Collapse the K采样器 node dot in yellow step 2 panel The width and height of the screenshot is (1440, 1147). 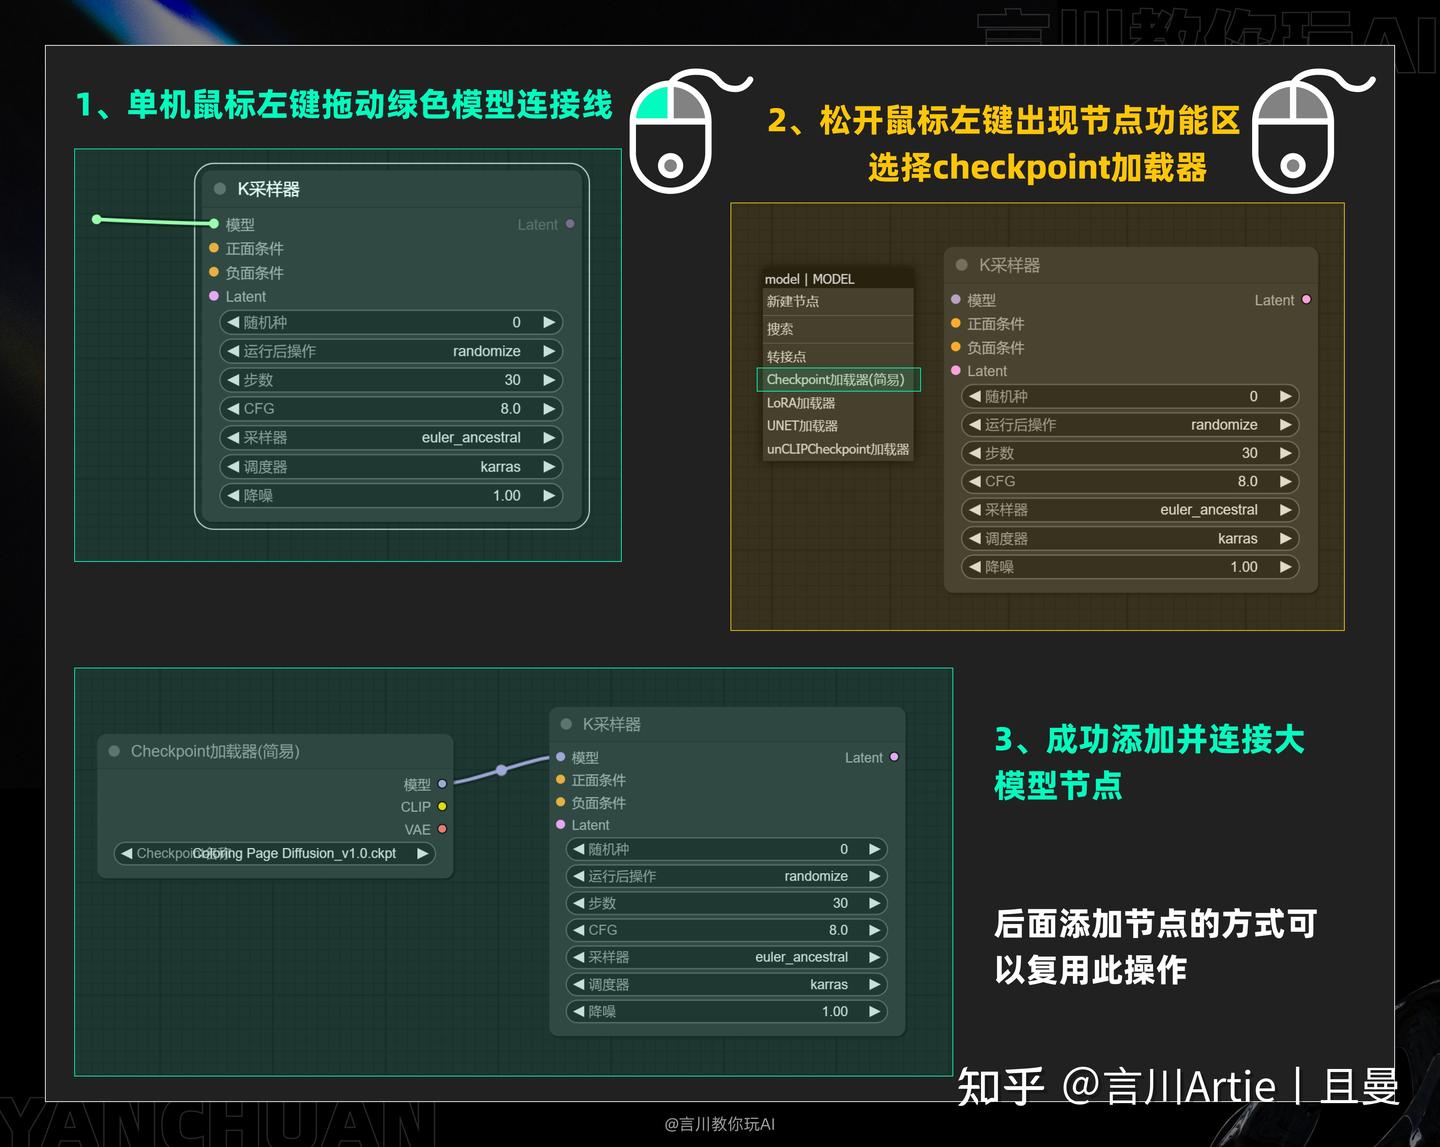pos(962,265)
